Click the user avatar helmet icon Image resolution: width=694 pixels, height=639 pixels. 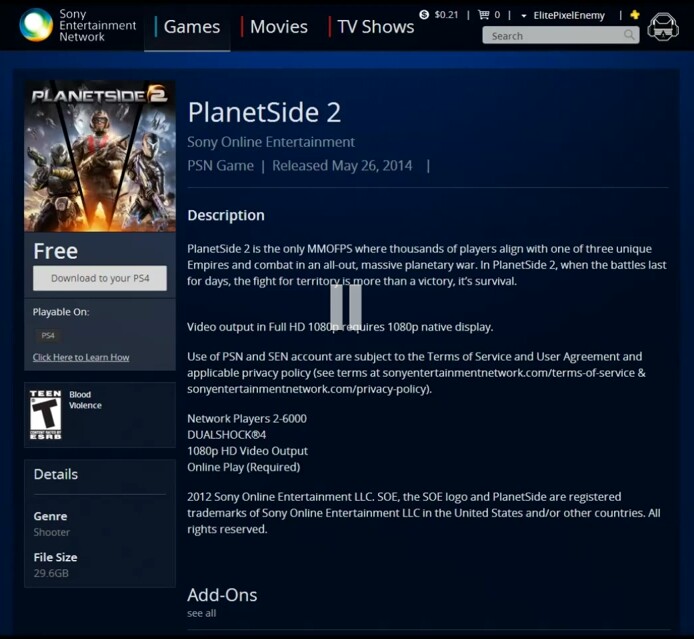coord(663,27)
